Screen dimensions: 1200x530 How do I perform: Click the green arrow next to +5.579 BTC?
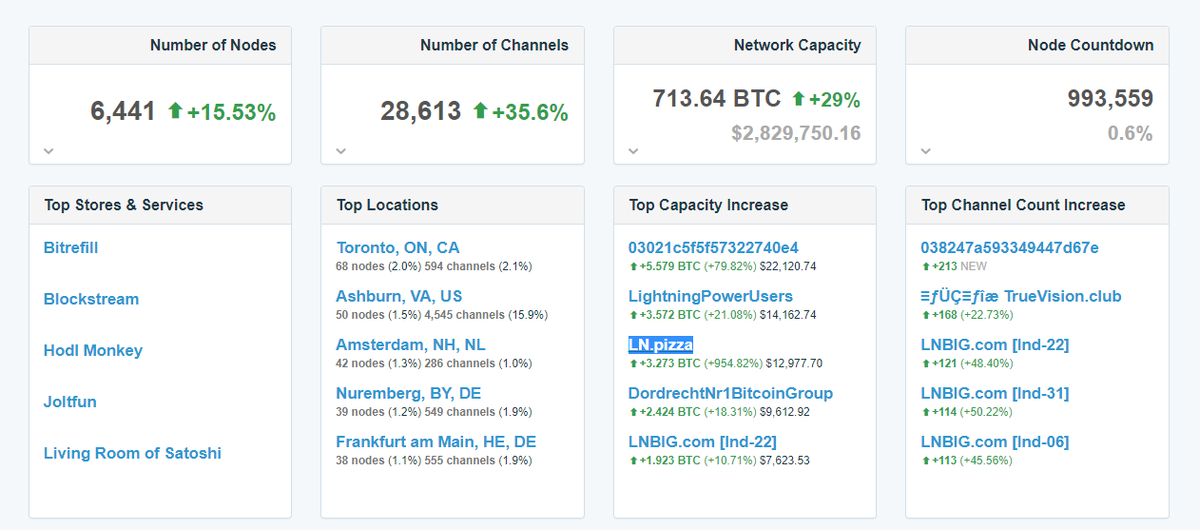pos(633,267)
